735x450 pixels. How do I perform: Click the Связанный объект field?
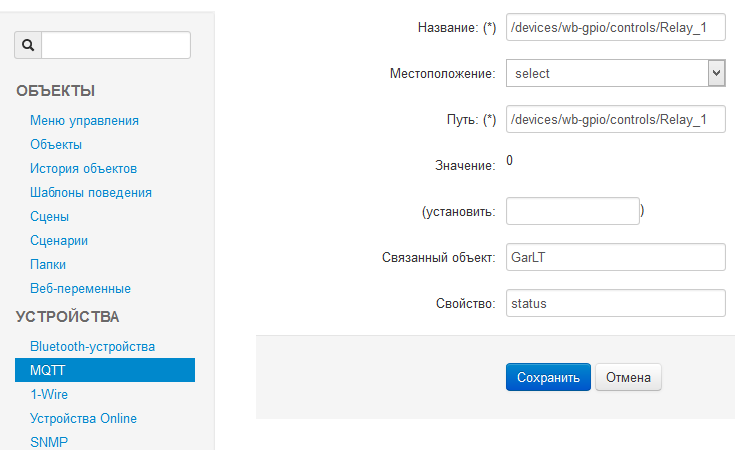click(615, 257)
